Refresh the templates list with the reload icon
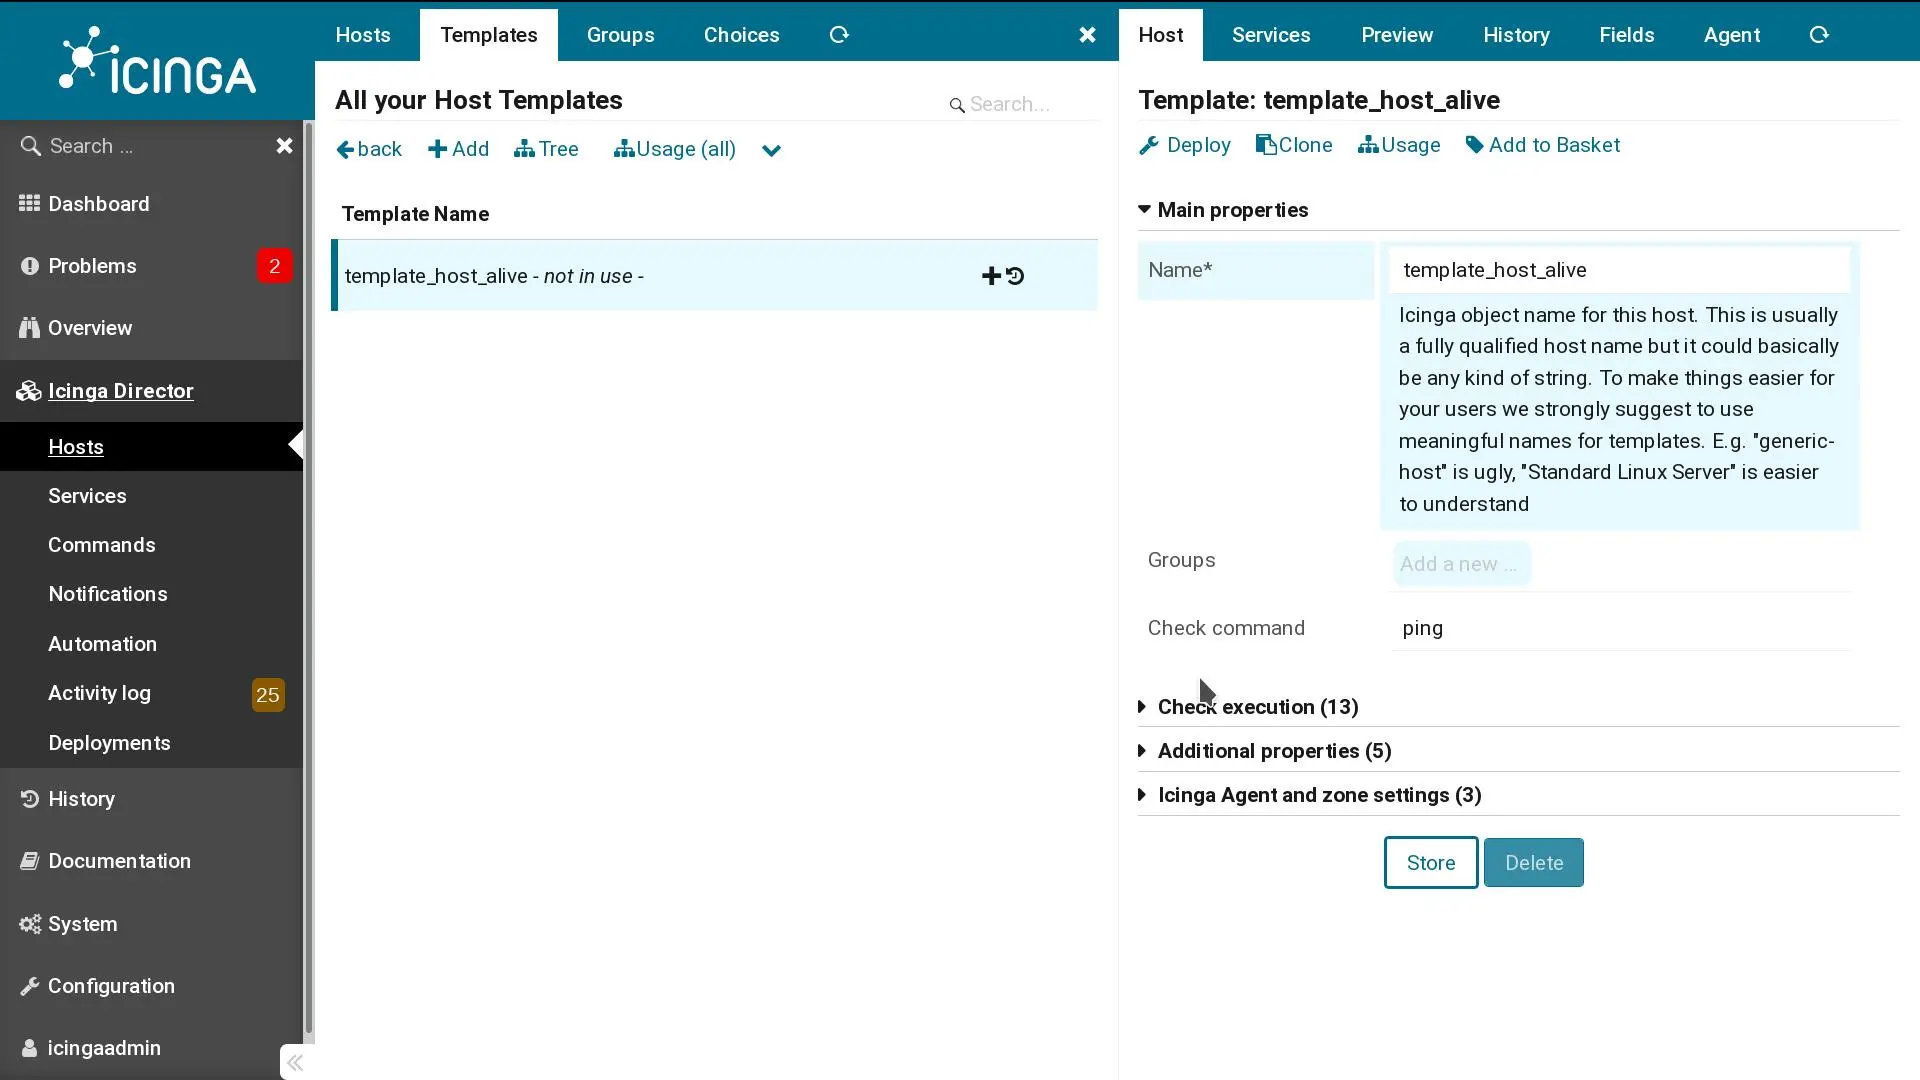The width and height of the screenshot is (1920, 1080). 839,35
